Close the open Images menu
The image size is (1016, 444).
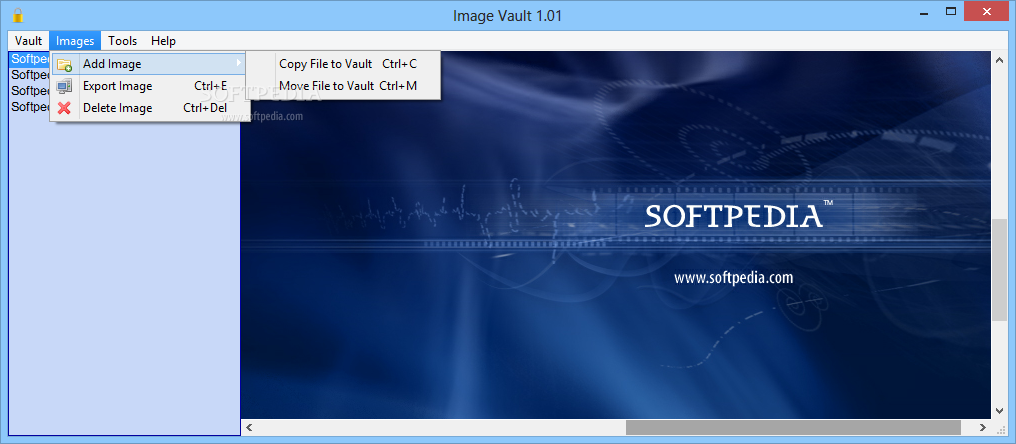coord(75,41)
